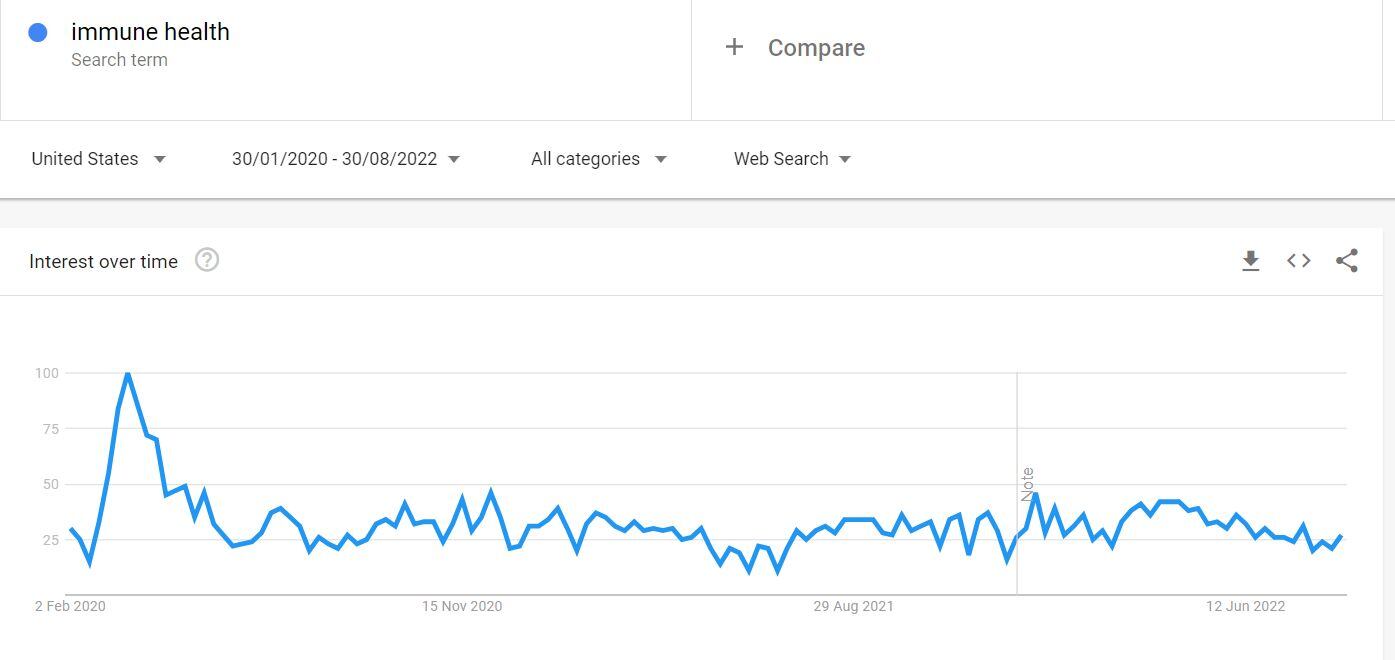Click the peak point at 100 on chart
Image resolution: width=1395 pixels, height=660 pixels.
click(127, 374)
